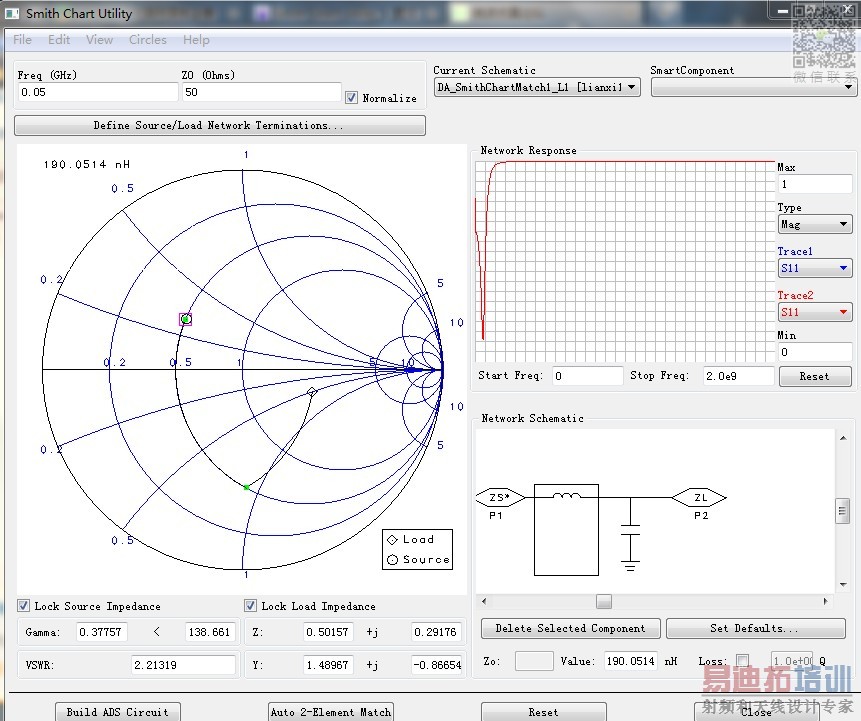
Task: Click the Freq (GHz) input field
Action: point(97,92)
